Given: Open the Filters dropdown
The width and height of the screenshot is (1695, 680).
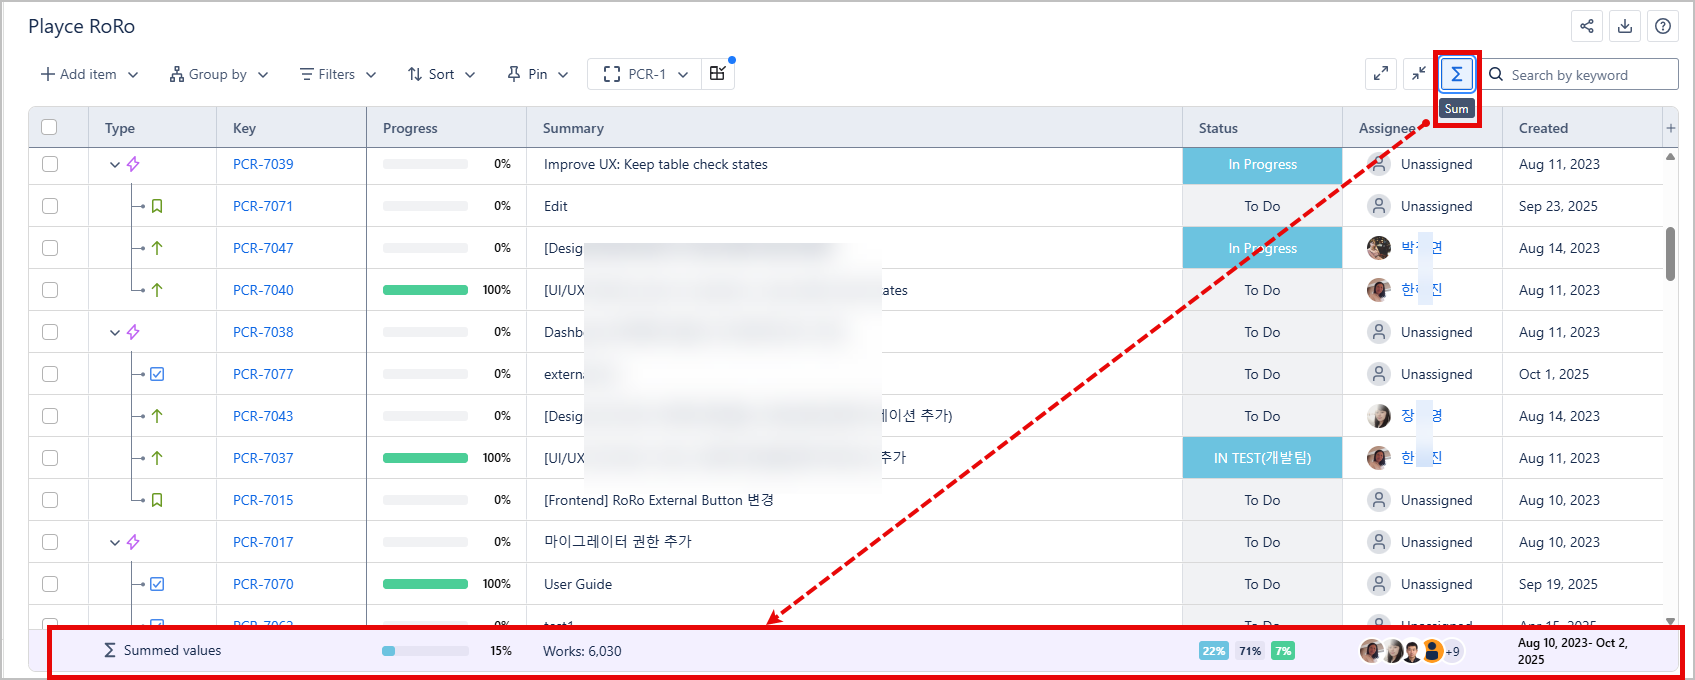Looking at the screenshot, I should tap(338, 74).
